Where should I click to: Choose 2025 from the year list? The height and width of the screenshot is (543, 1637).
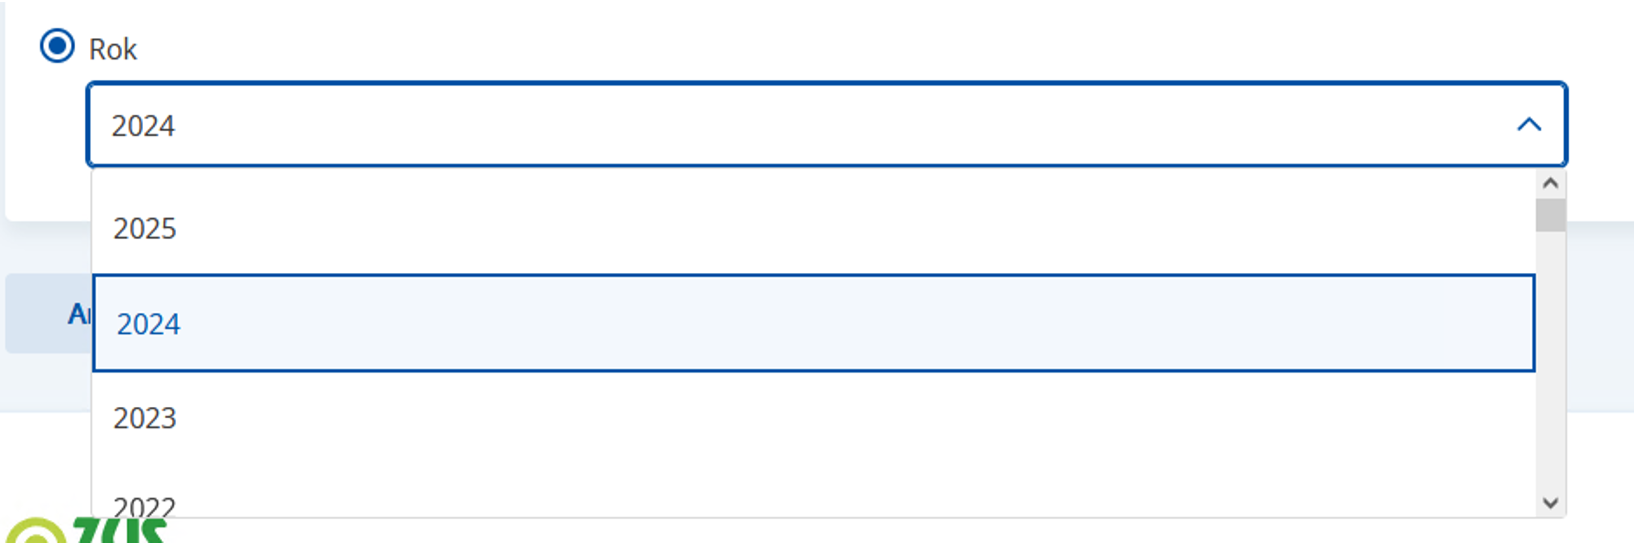pos(145,229)
